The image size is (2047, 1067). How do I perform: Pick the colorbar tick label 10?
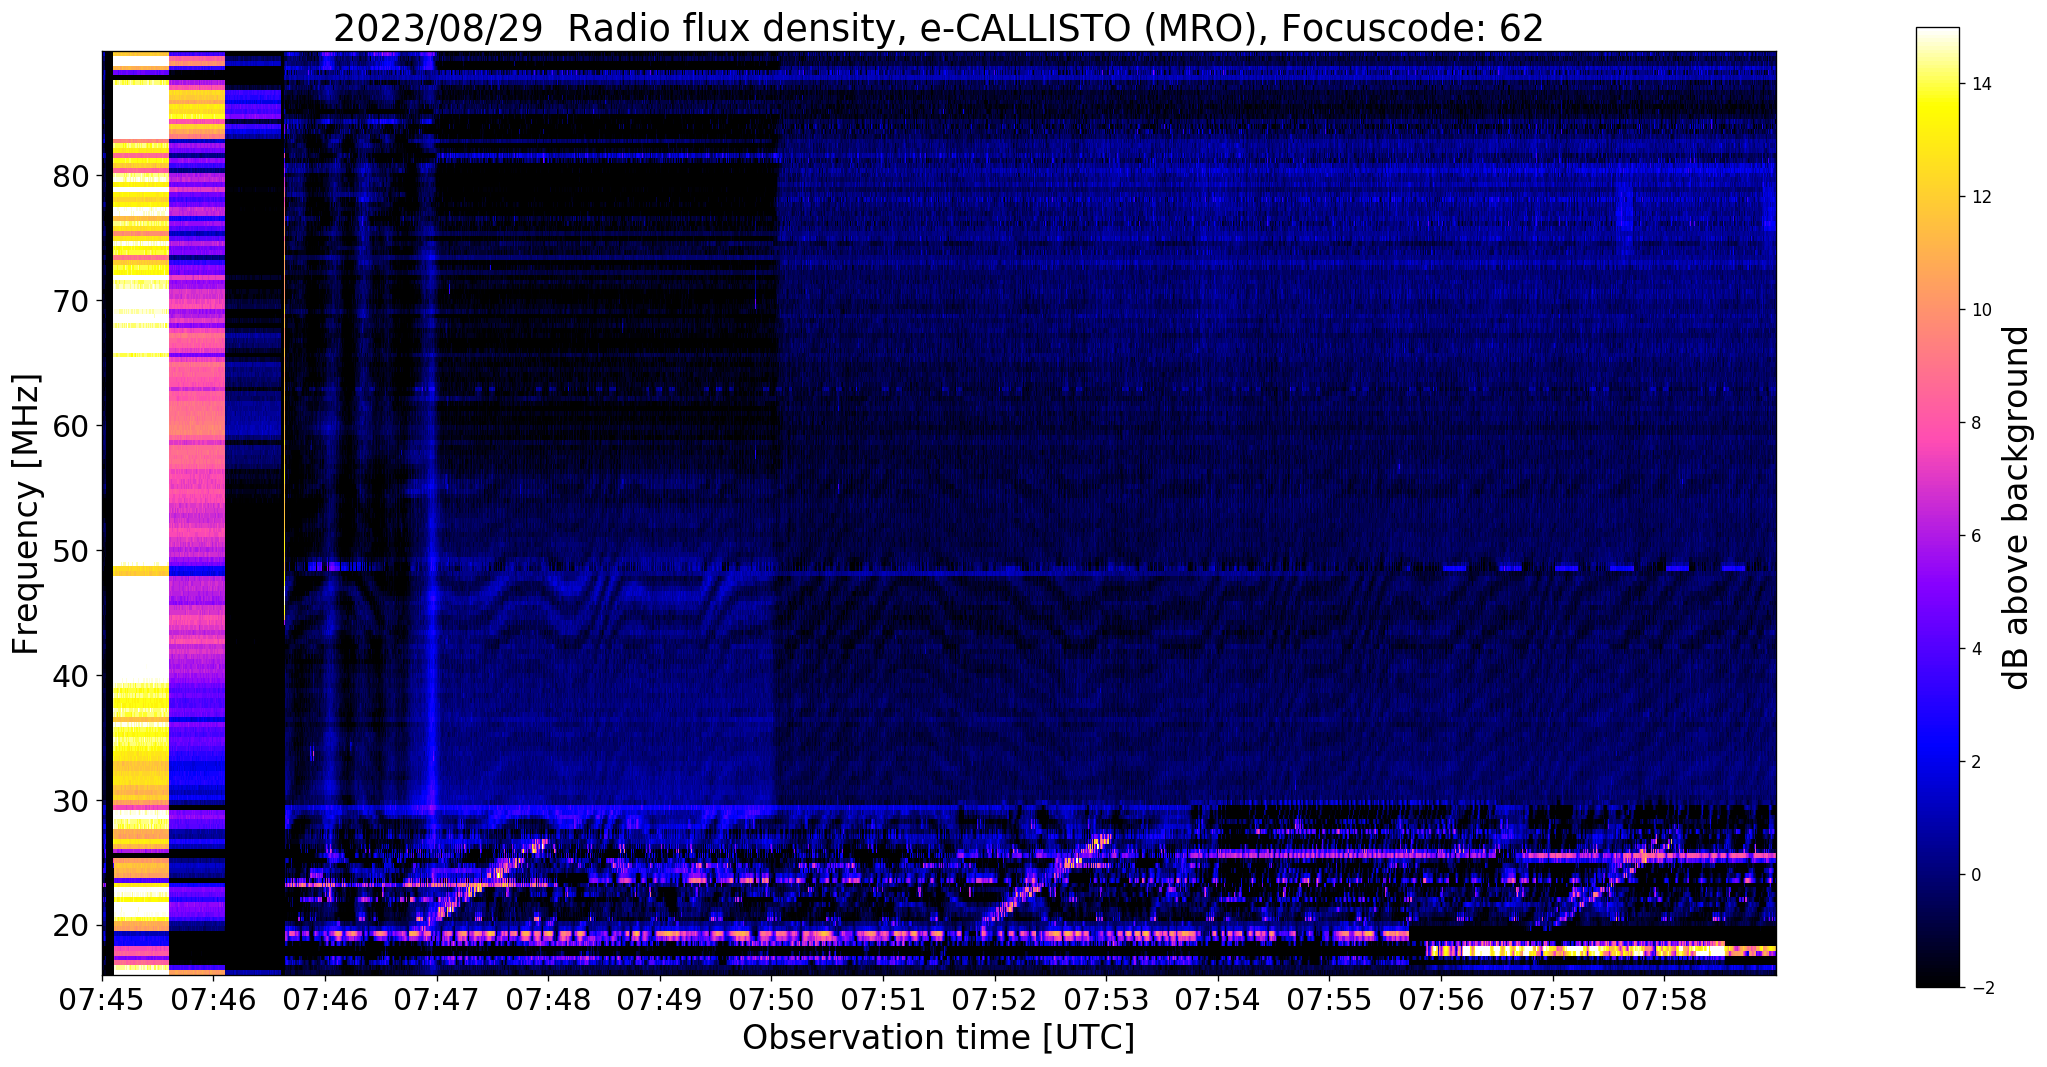click(1979, 310)
